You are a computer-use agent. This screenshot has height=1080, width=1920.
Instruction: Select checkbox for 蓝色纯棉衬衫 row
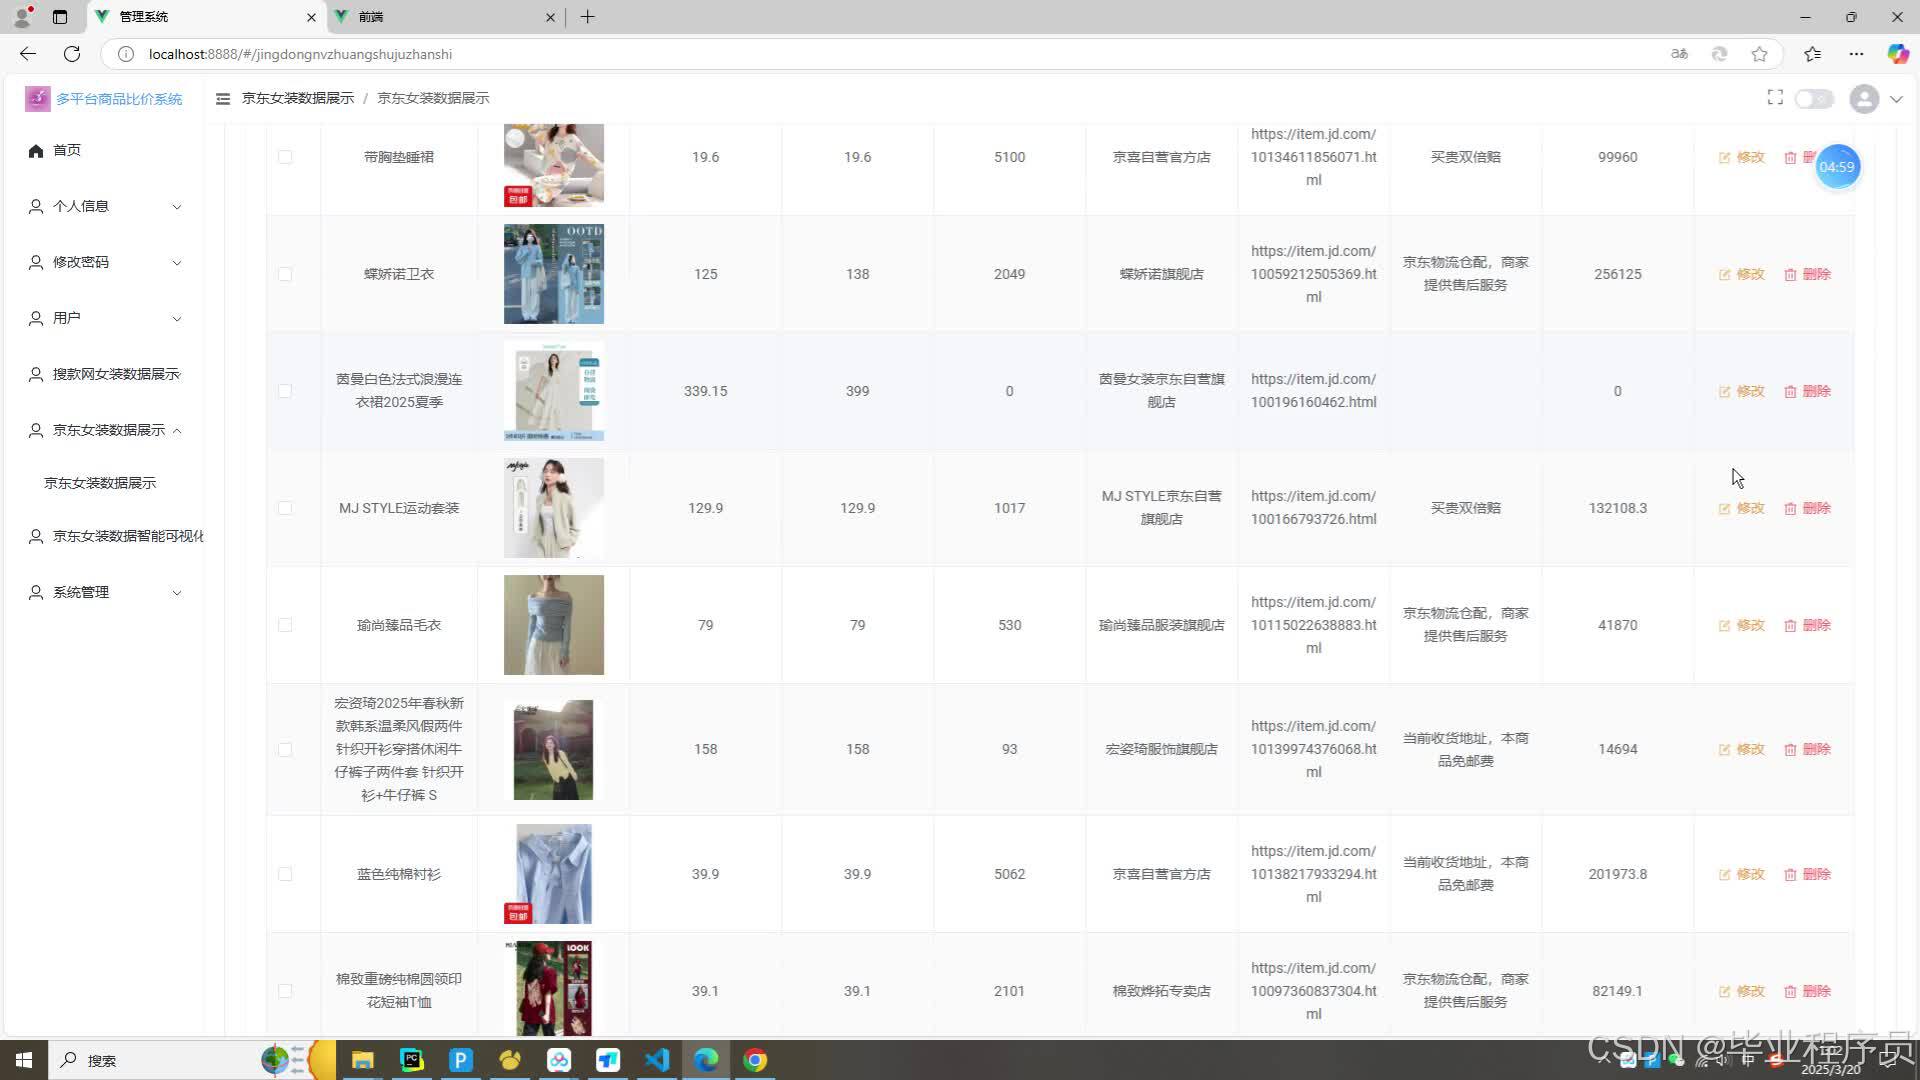point(285,874)
